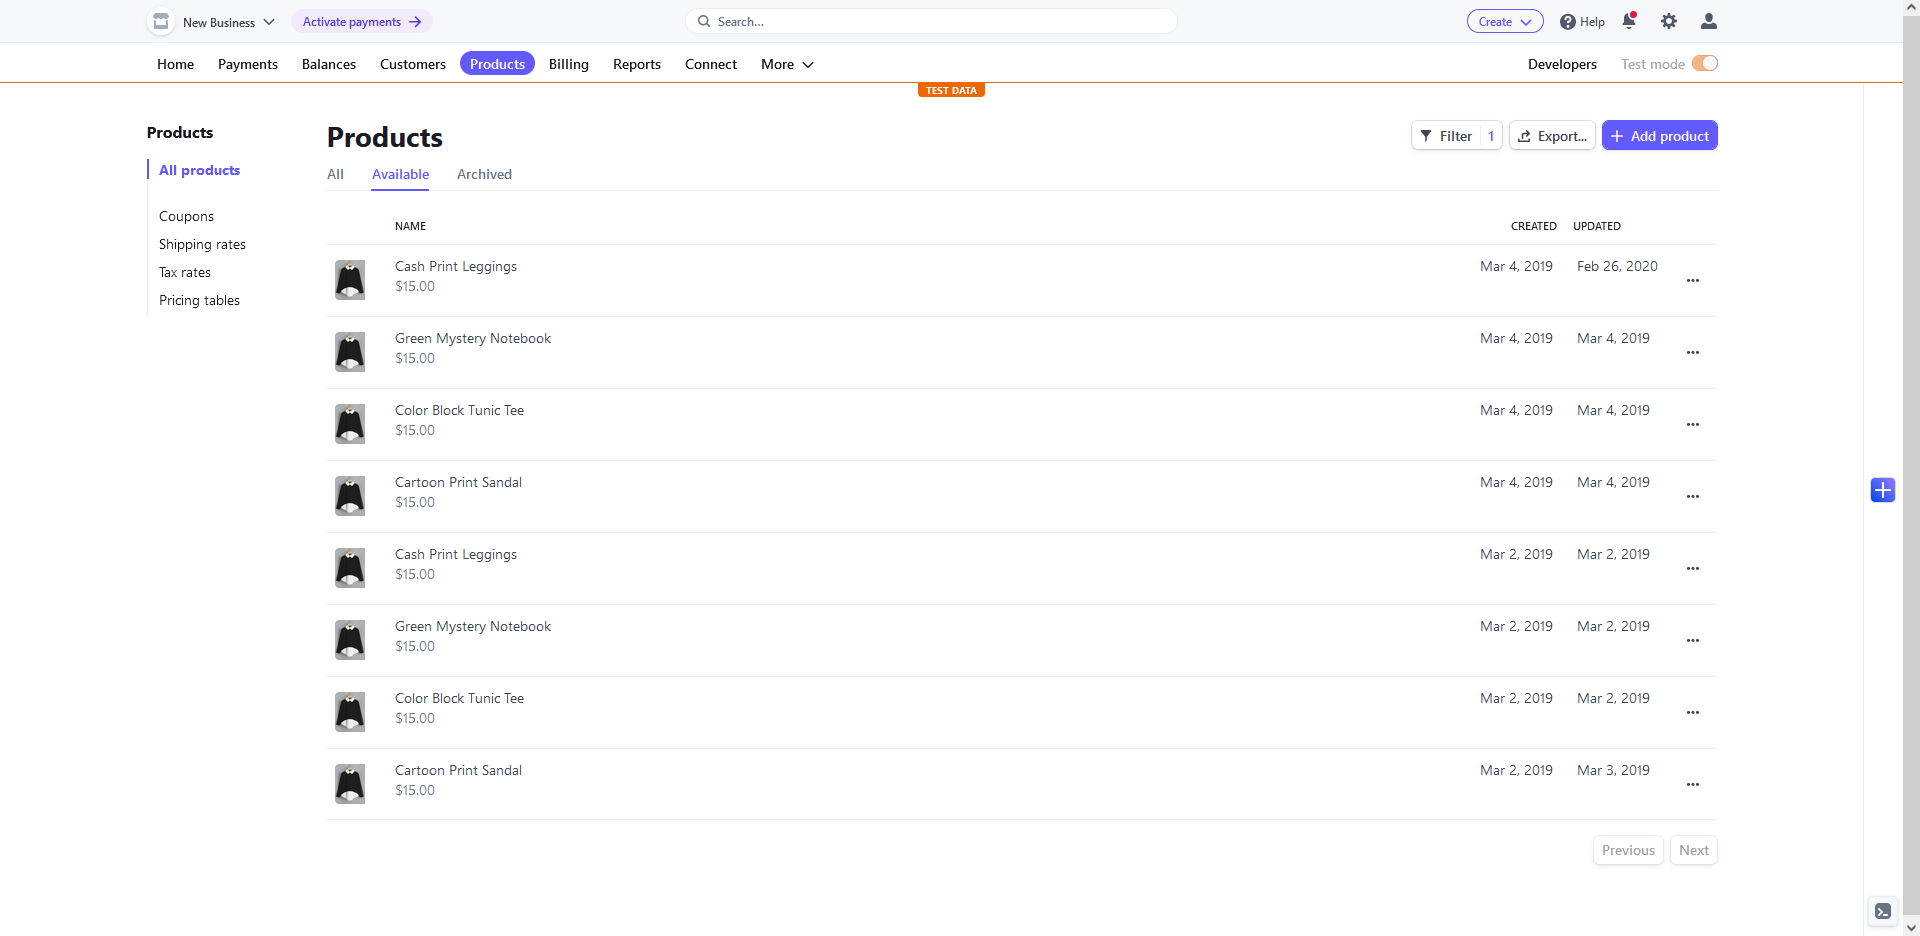This screenshot has height=936, width=1920.
Task: Open the blue plus floating widget
Action: tap(1883, 490)
